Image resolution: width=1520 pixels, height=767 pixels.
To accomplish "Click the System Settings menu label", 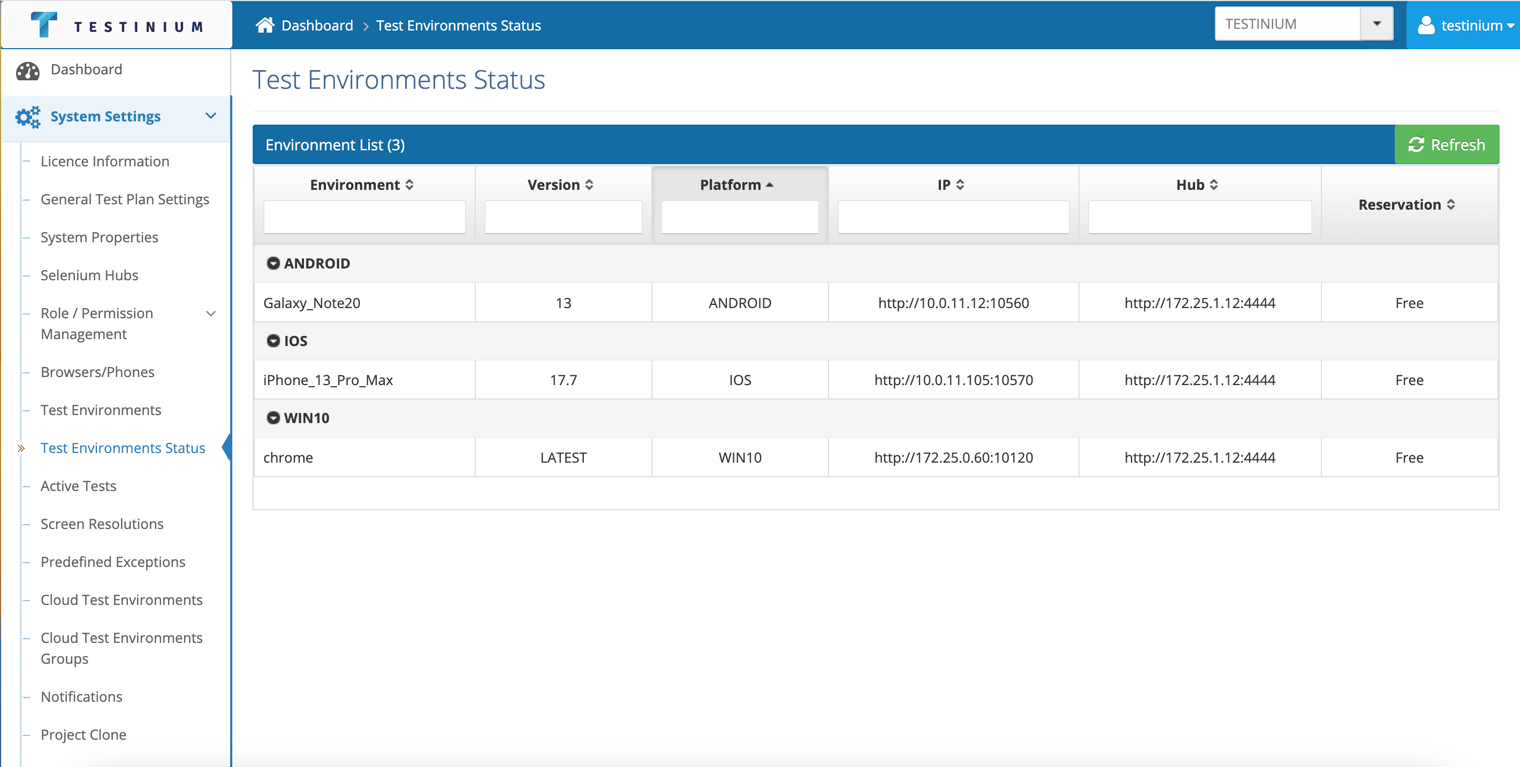I will click(105, 116).
